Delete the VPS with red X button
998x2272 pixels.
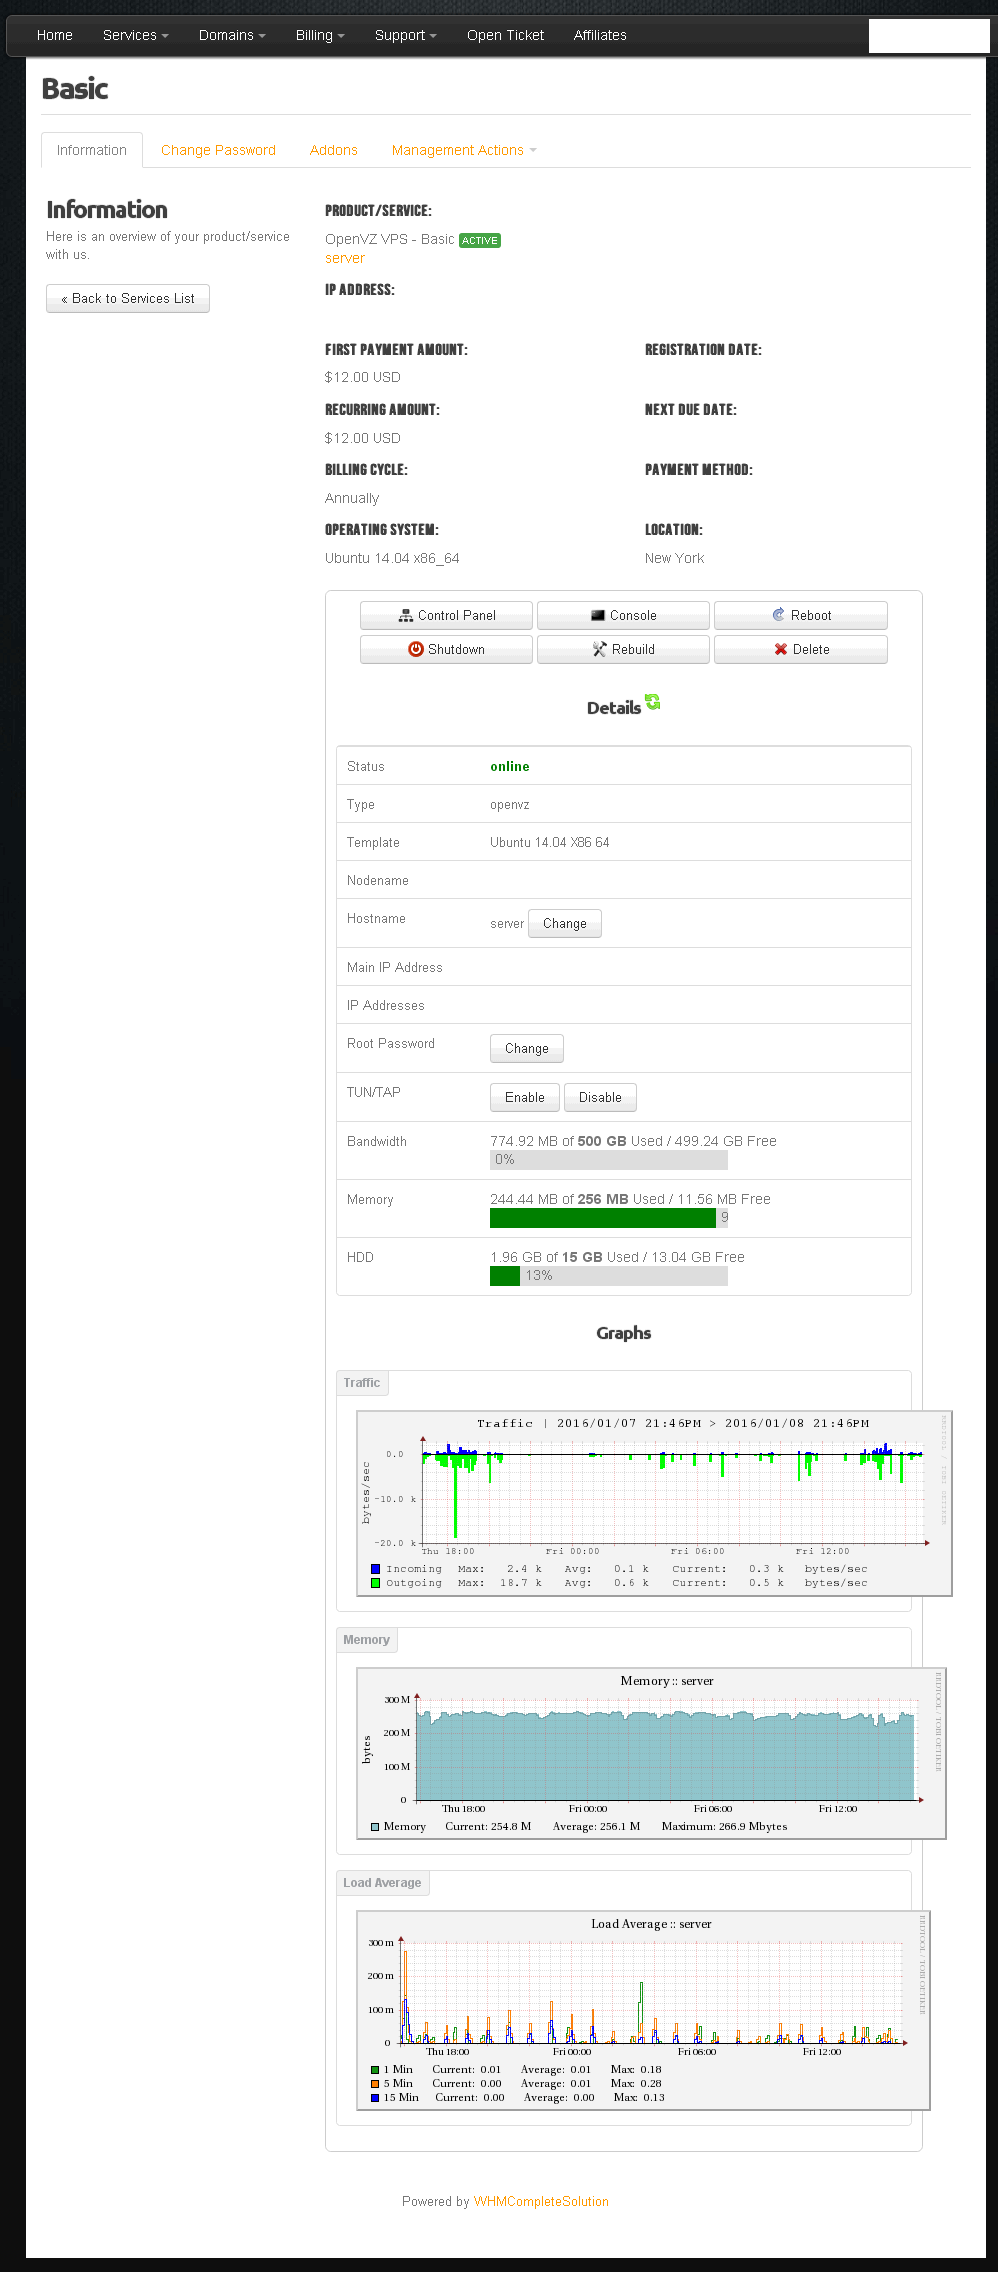[800, 650]
